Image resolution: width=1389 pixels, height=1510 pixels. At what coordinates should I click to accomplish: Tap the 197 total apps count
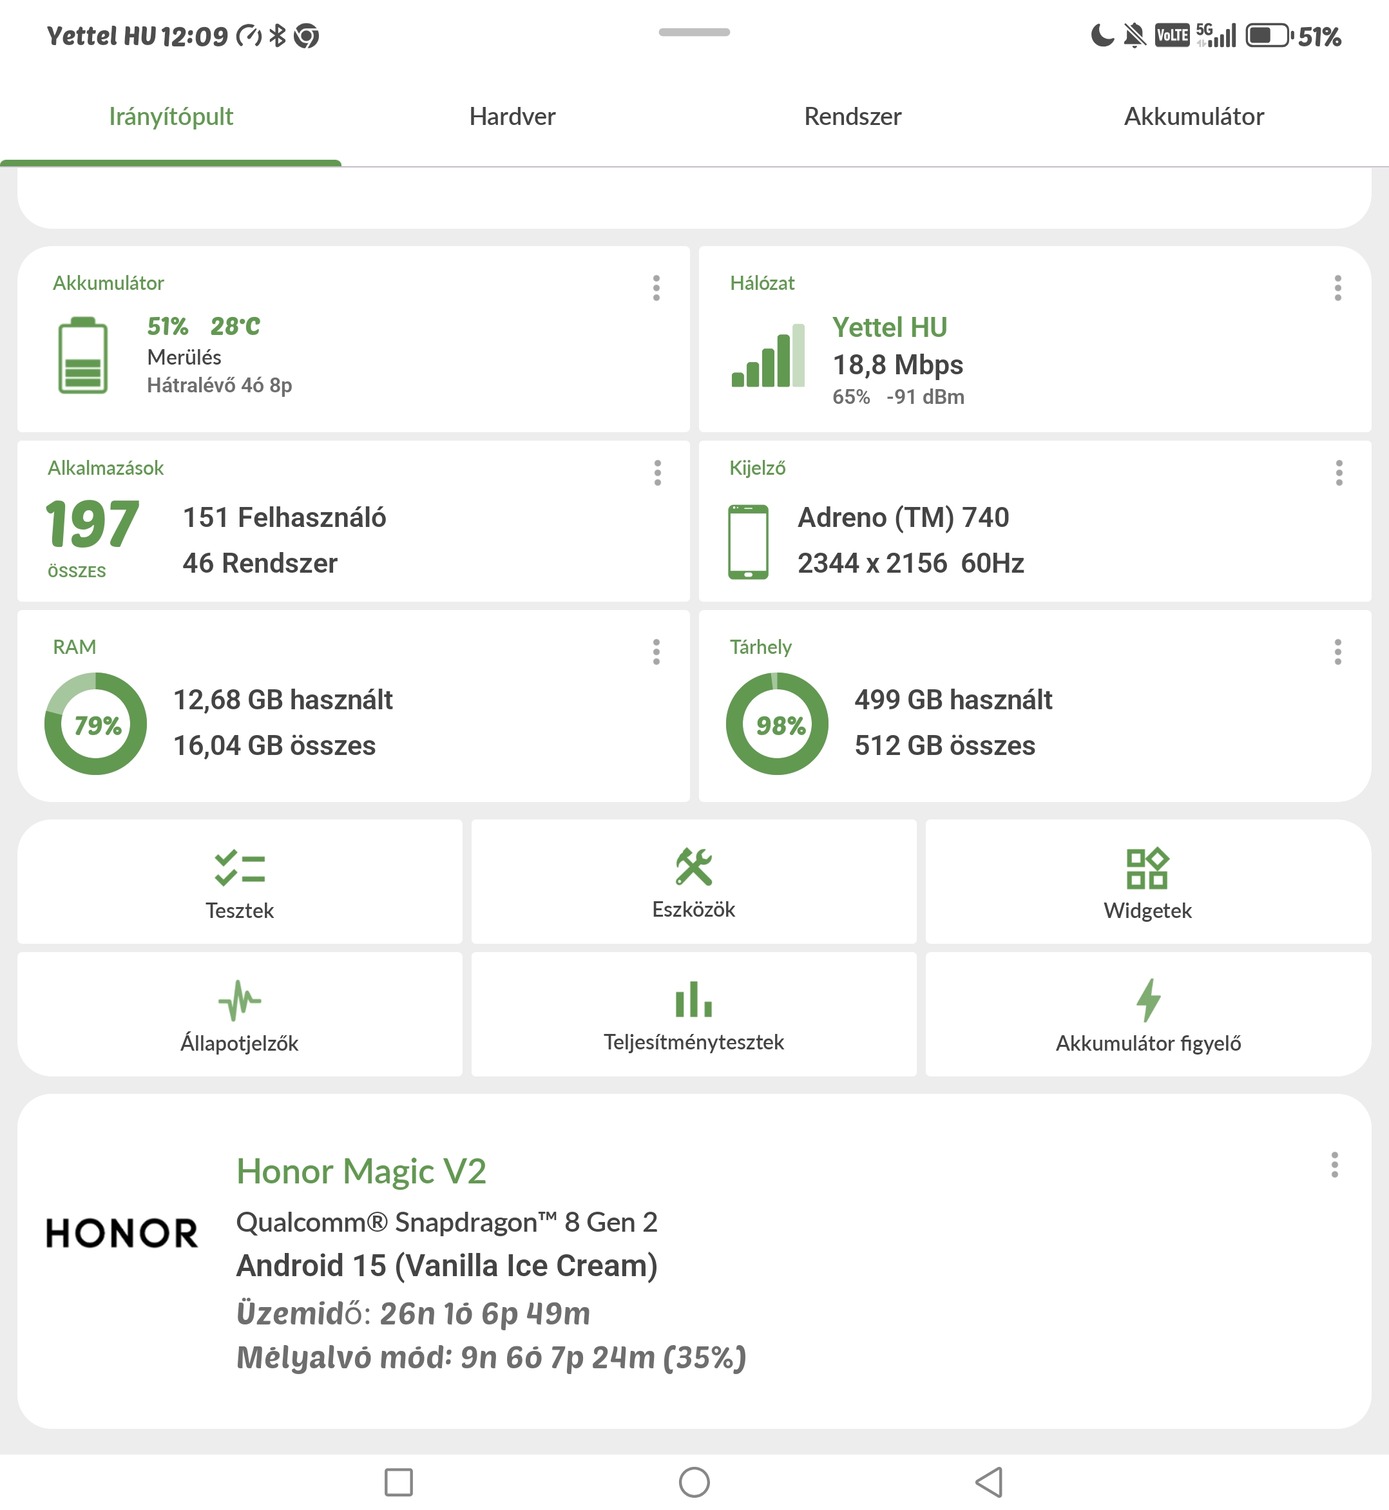[92, 524]
